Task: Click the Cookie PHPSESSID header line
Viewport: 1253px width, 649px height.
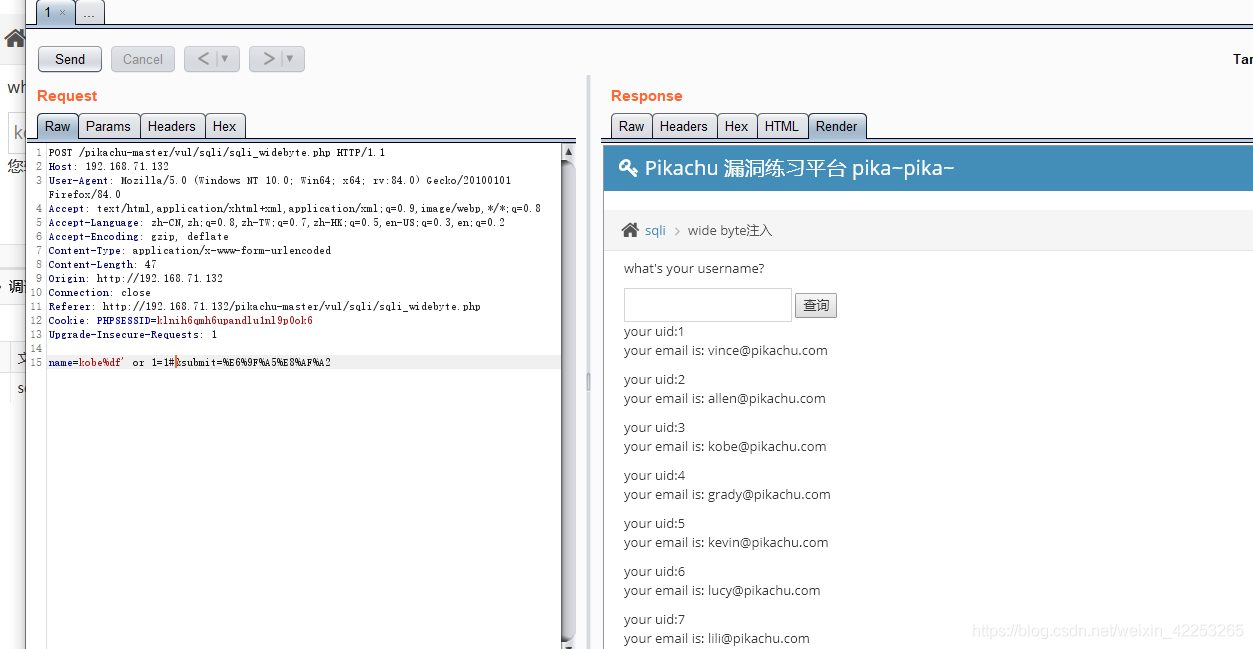Action: coord(180,321)
